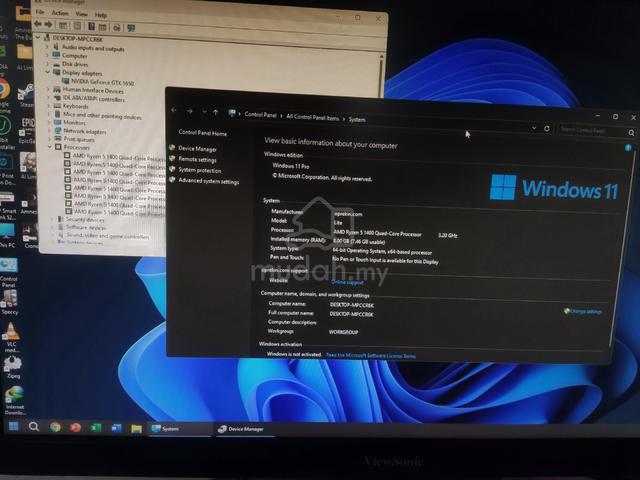Open Excel from the taskbar
640x480 pixels.
click(96, 428)
